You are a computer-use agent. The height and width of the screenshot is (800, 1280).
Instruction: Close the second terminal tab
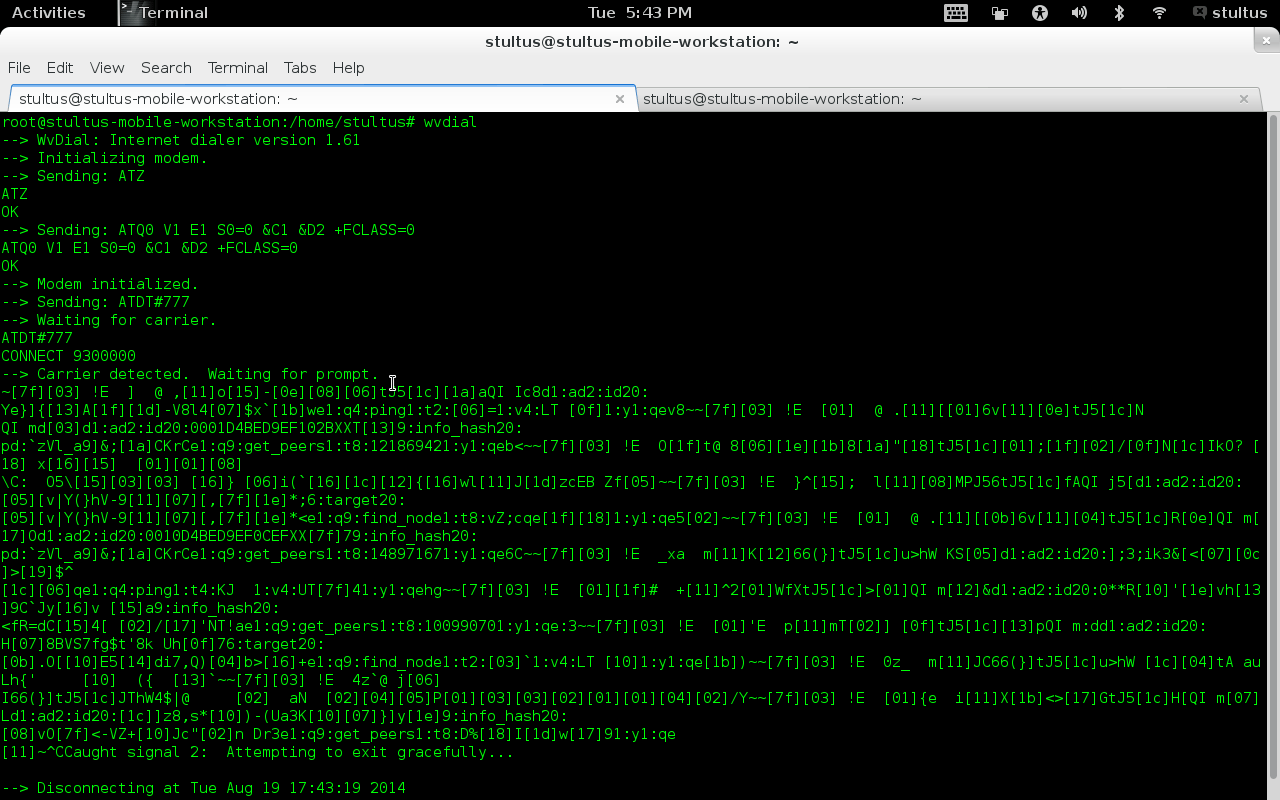pos(1244,98)
